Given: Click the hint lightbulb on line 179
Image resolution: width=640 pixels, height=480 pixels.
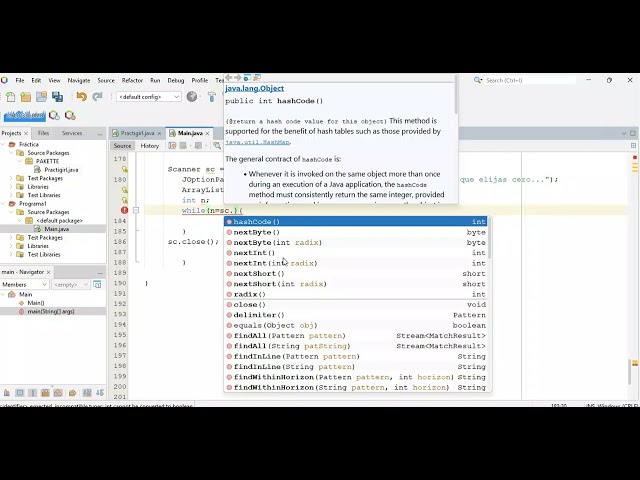Looking at the screenshot, I should [124, 169].
